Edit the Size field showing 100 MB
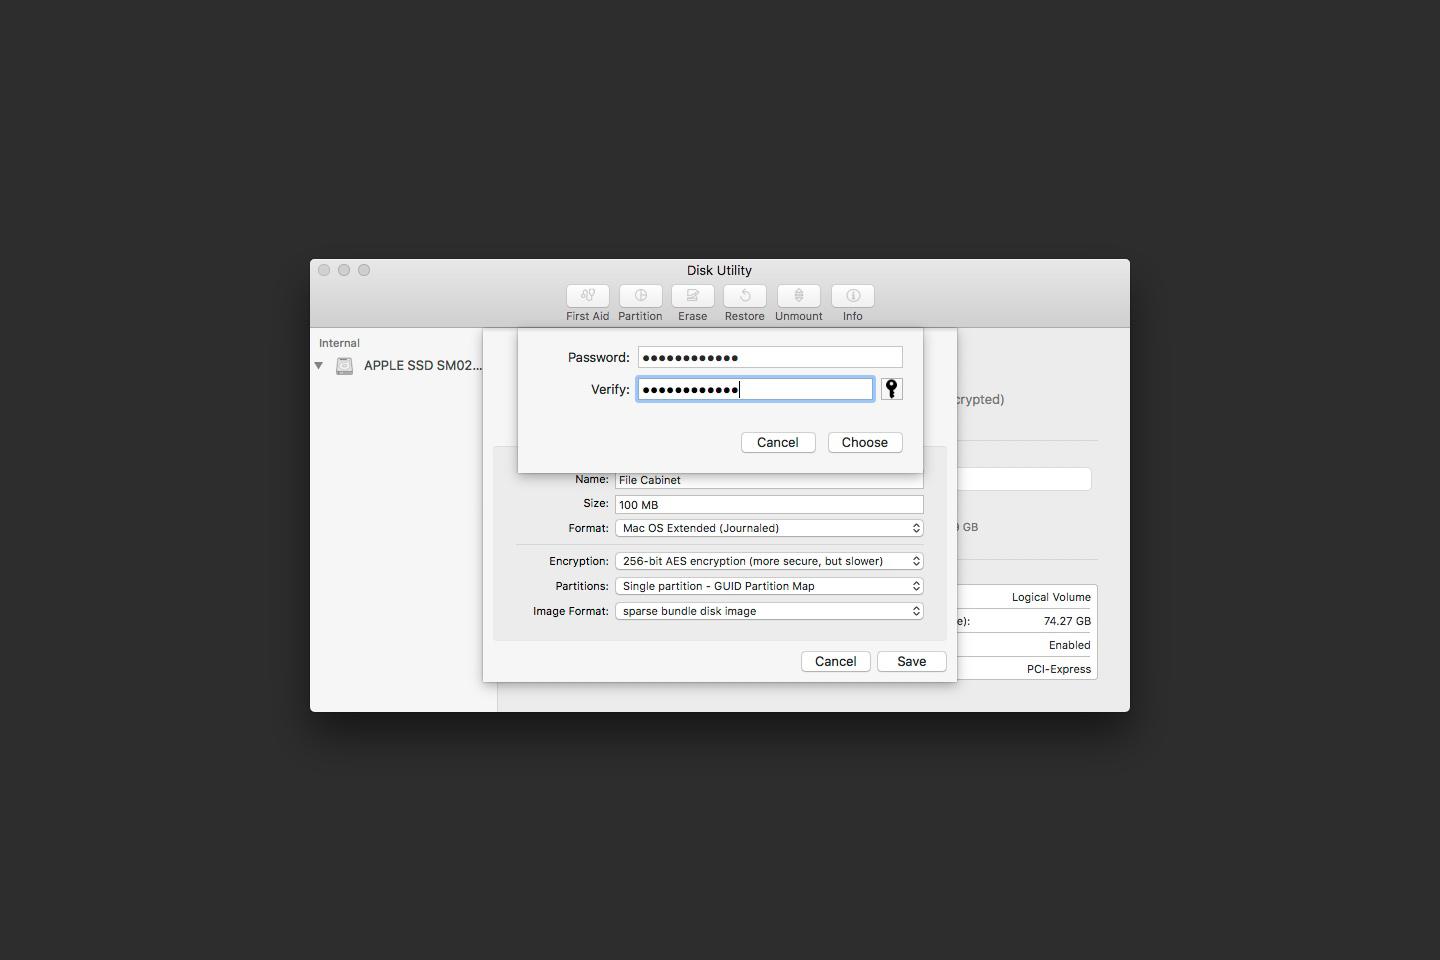 click(768, 504)
